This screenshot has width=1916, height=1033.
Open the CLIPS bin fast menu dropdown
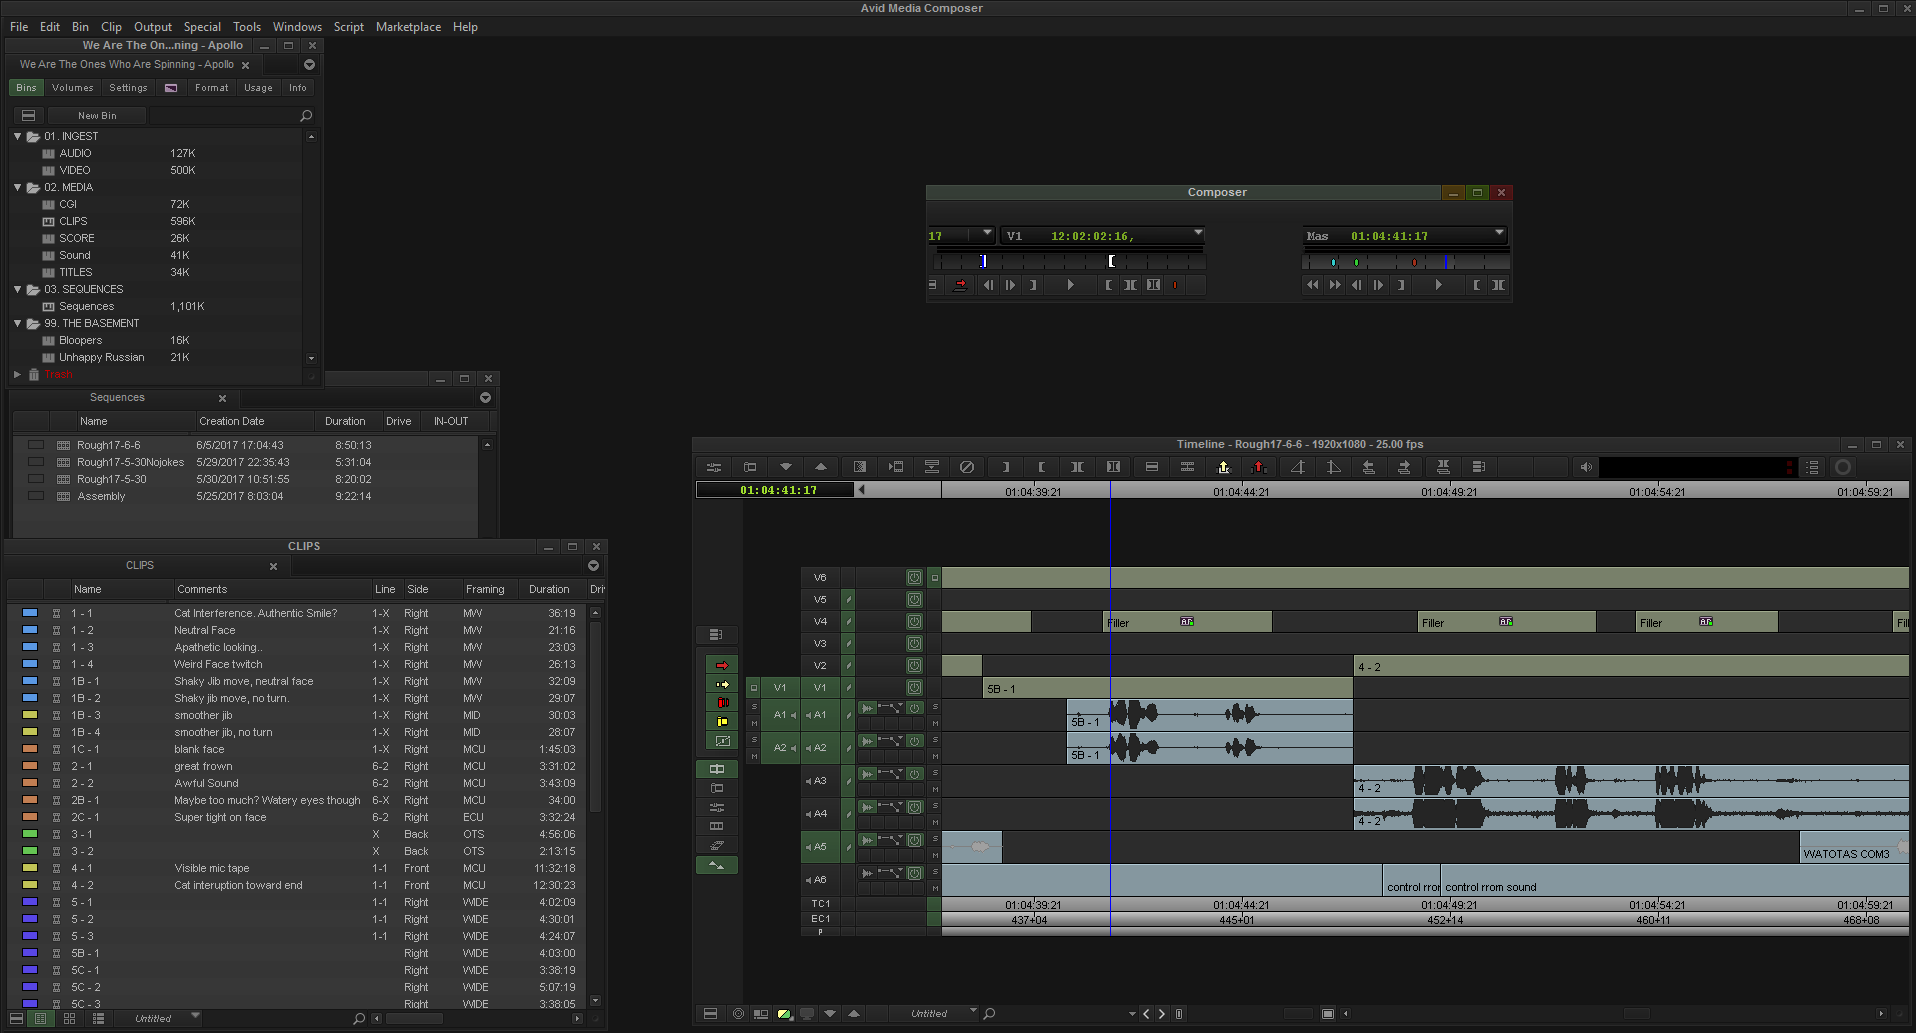tap(593, 566)
